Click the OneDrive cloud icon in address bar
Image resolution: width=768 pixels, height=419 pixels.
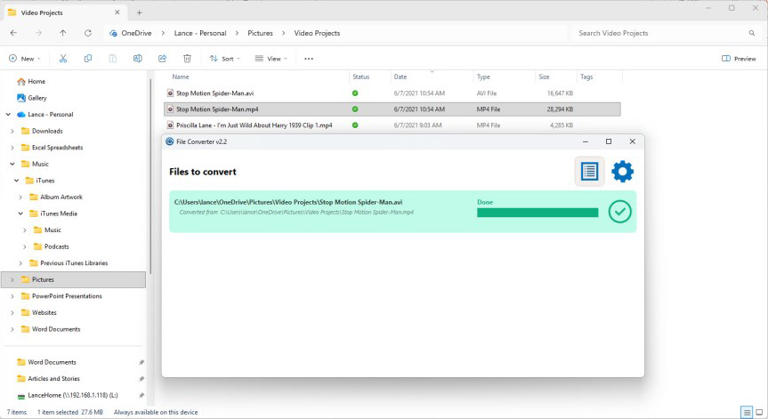(x=113, y=33)
